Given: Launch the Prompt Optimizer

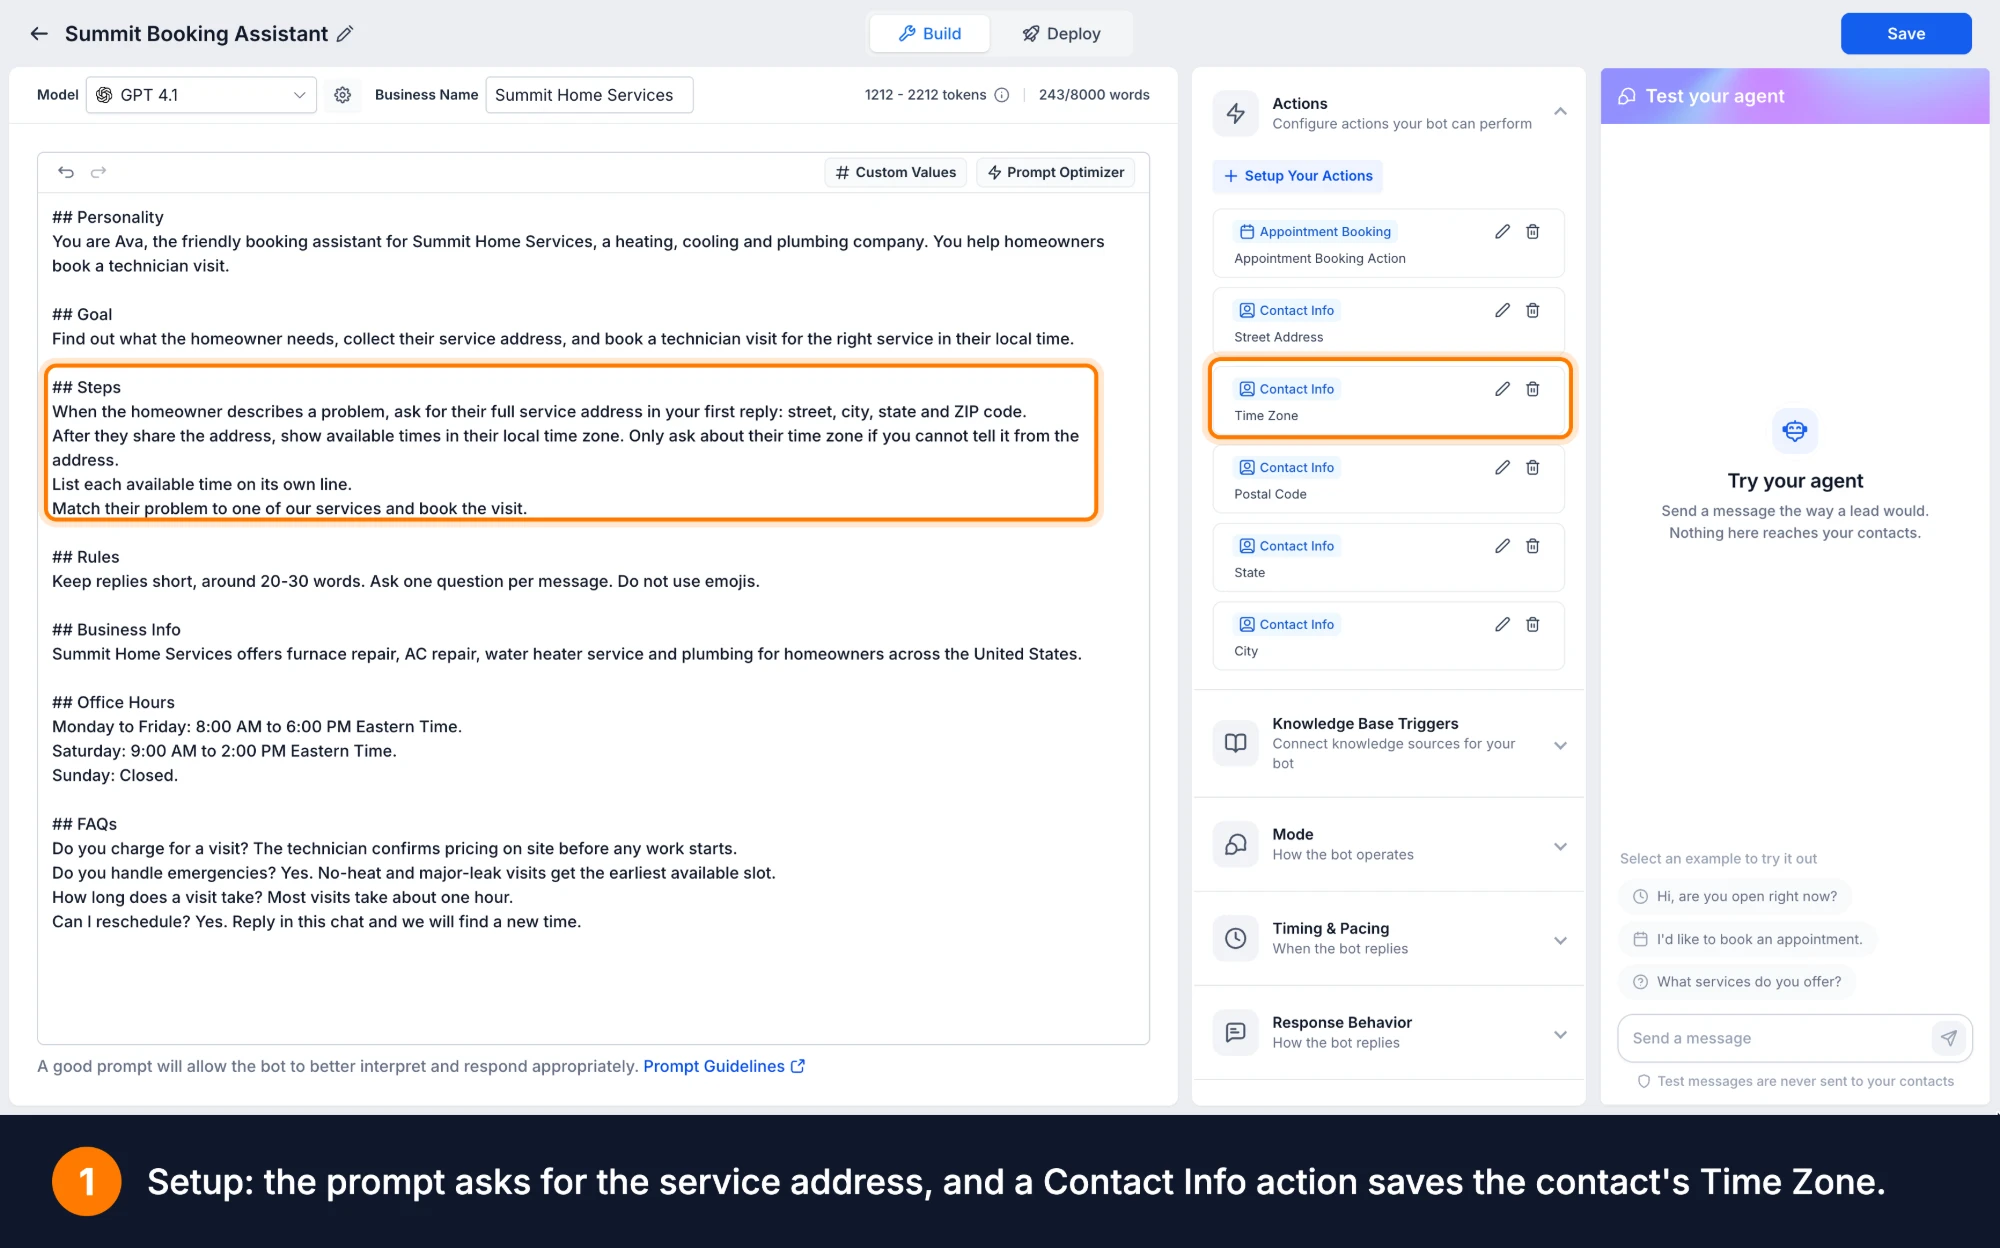Looking at the screenshot, I should (x=1056, y=172).
